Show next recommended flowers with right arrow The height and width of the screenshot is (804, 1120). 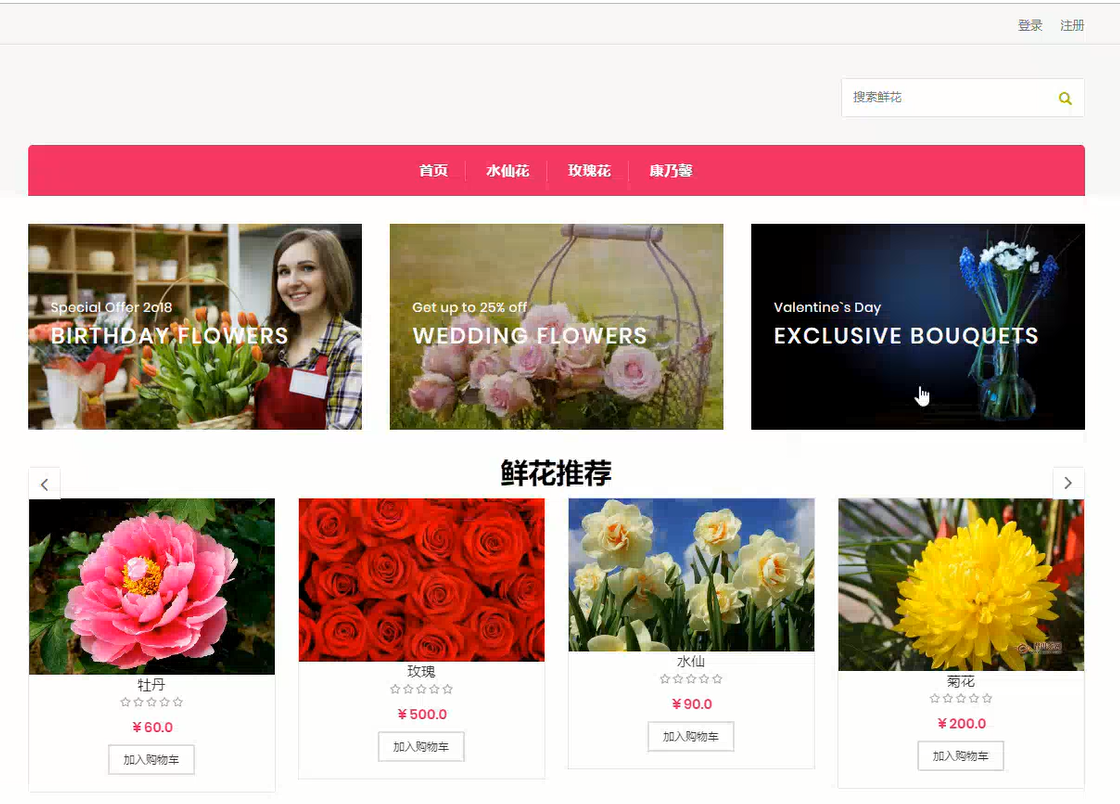[x=1068, y=483]
